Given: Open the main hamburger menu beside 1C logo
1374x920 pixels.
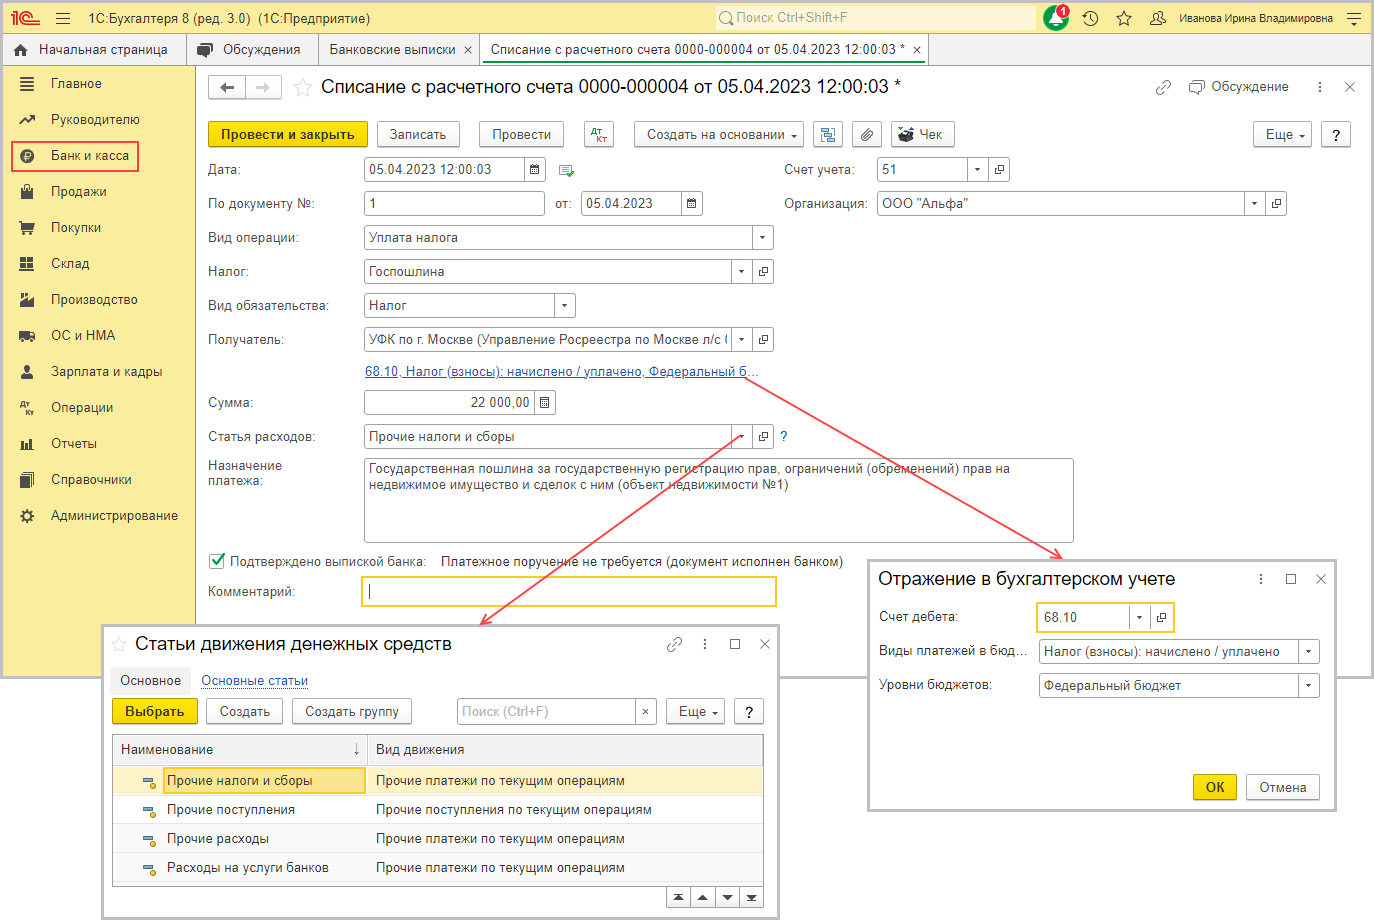Looking at the screenshot, I should [63, 18].
